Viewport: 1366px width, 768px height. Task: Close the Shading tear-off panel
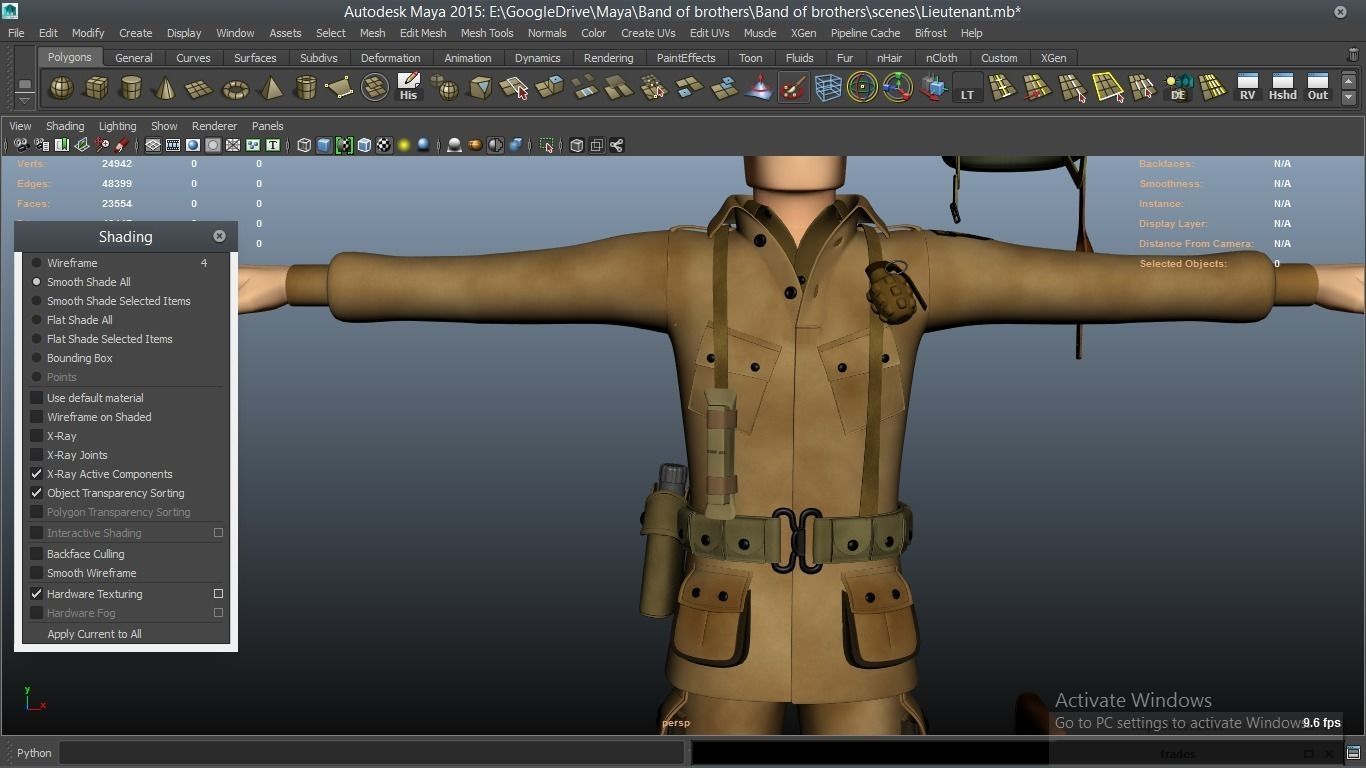click(219, 236)
